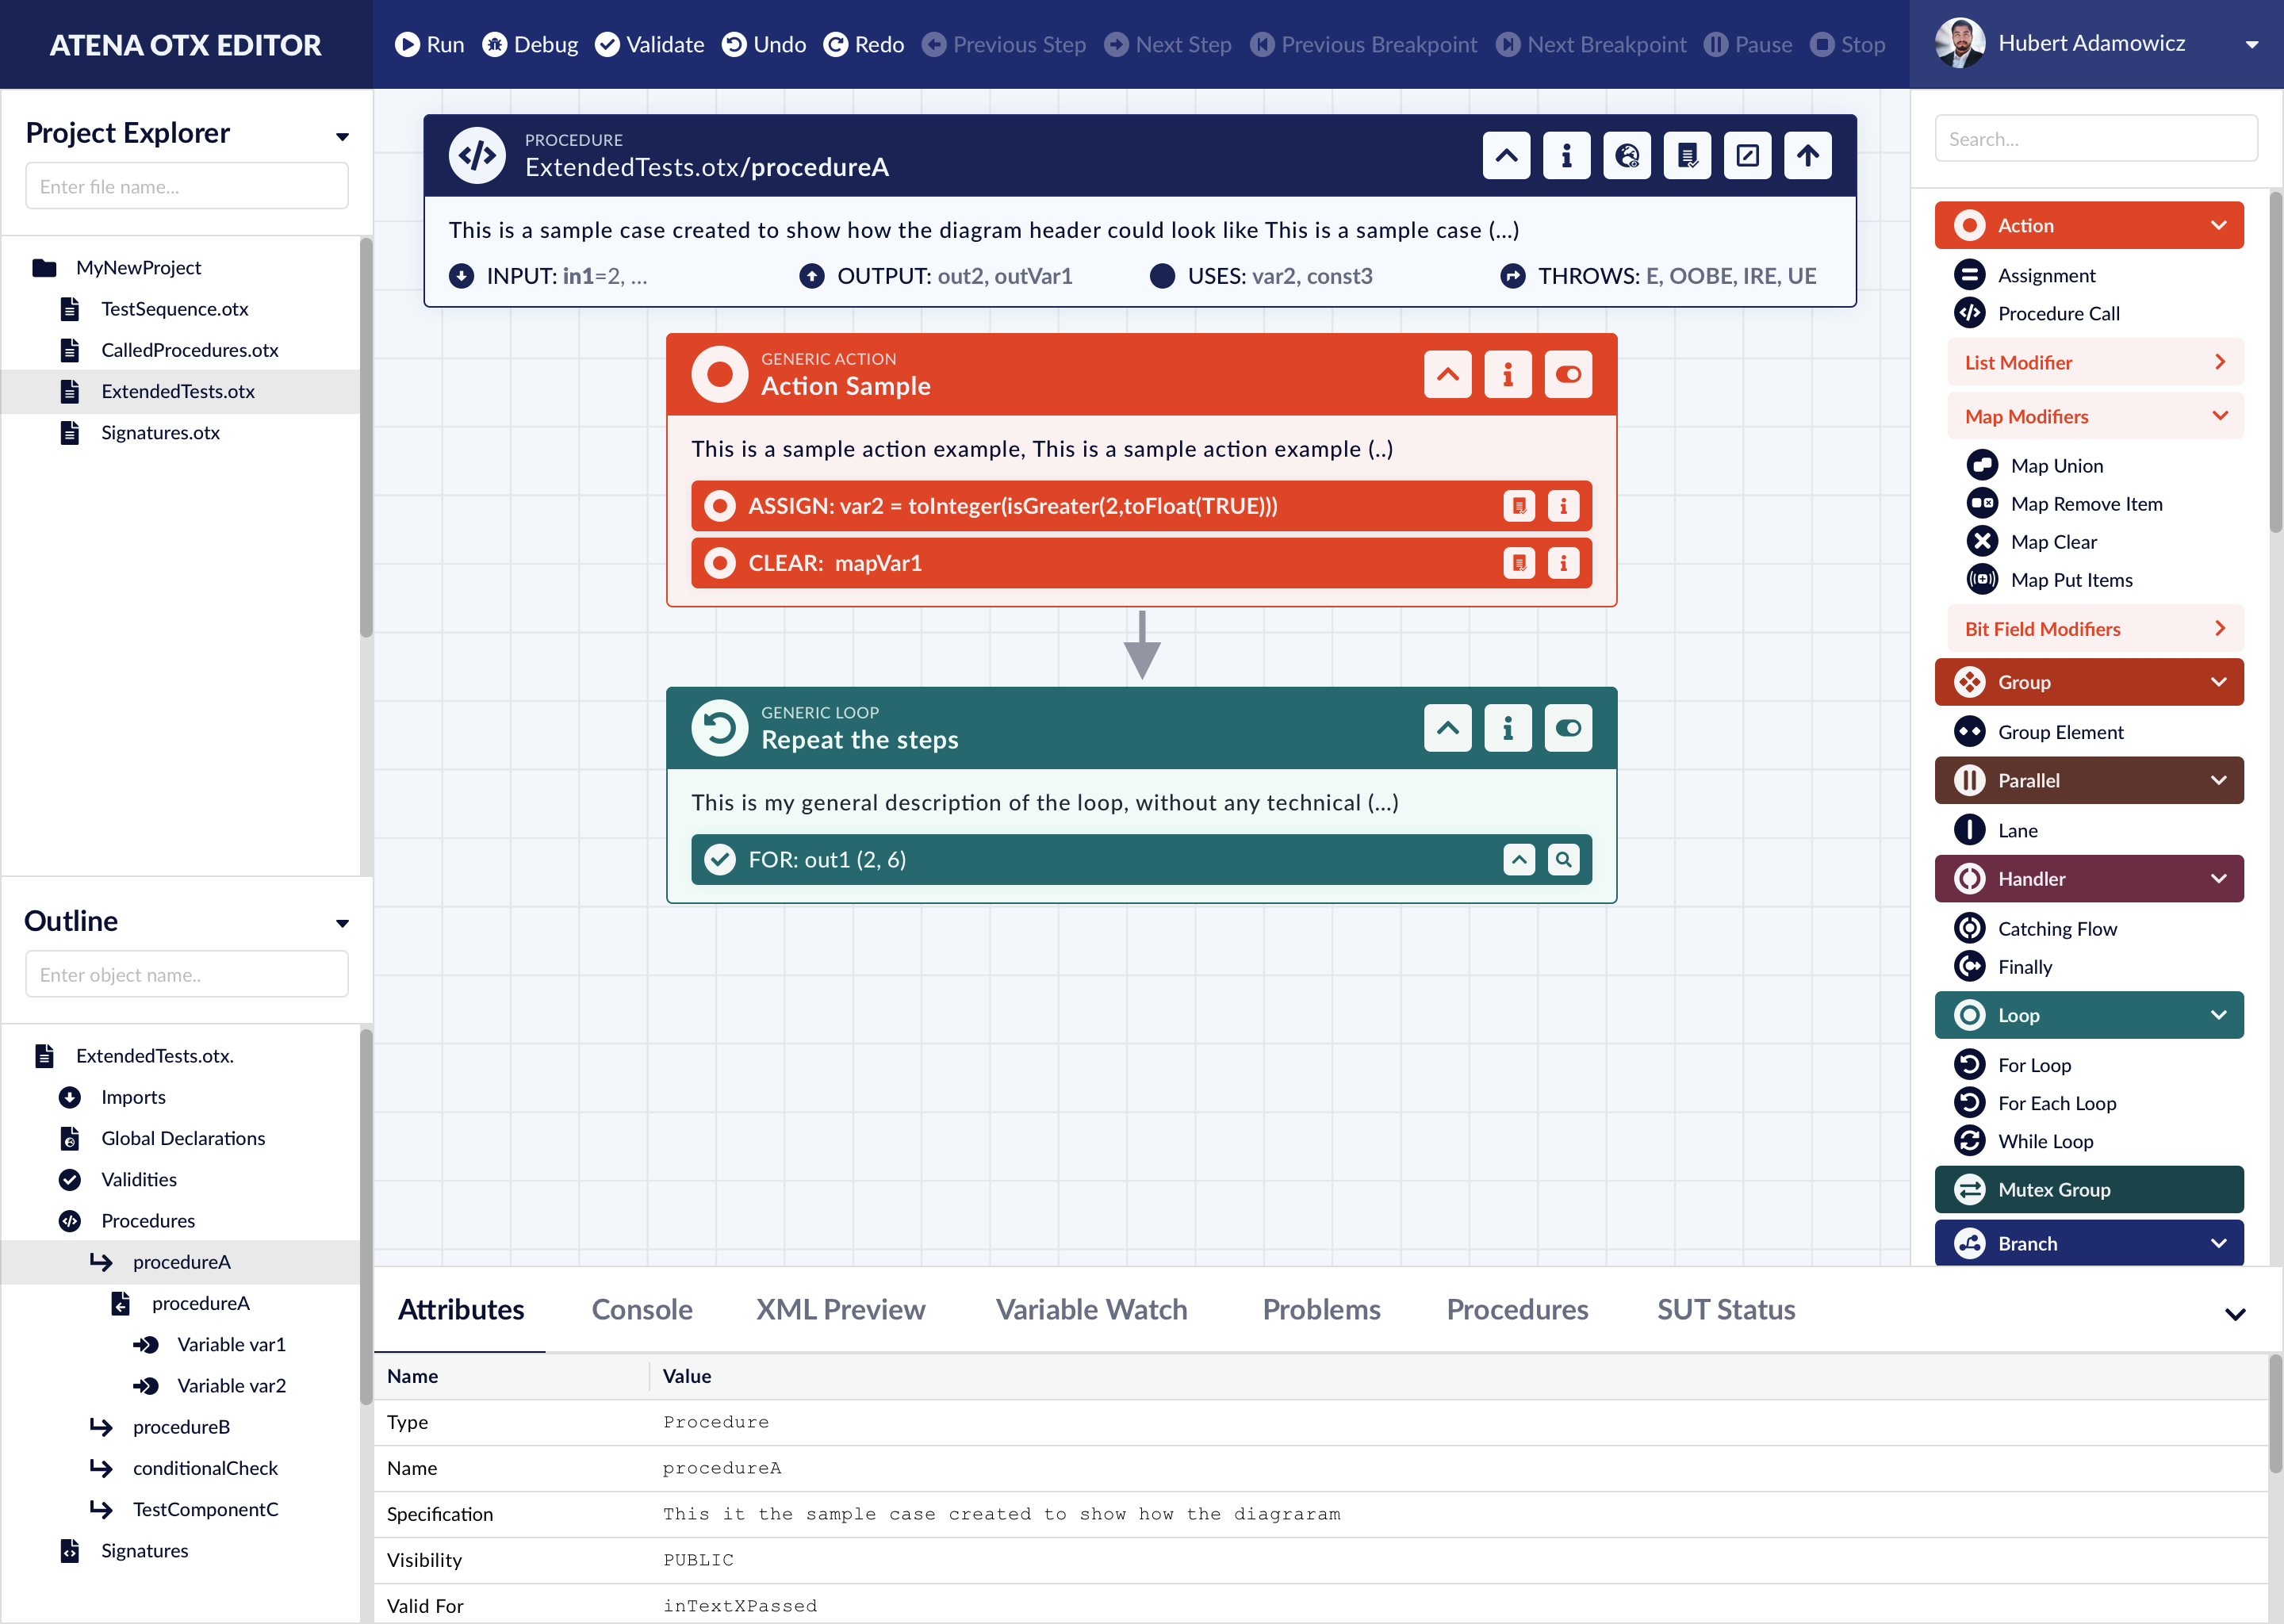Select Map Clear palette item
This screenshot has height=1624, width=2284.
[x=2032, y=541]
